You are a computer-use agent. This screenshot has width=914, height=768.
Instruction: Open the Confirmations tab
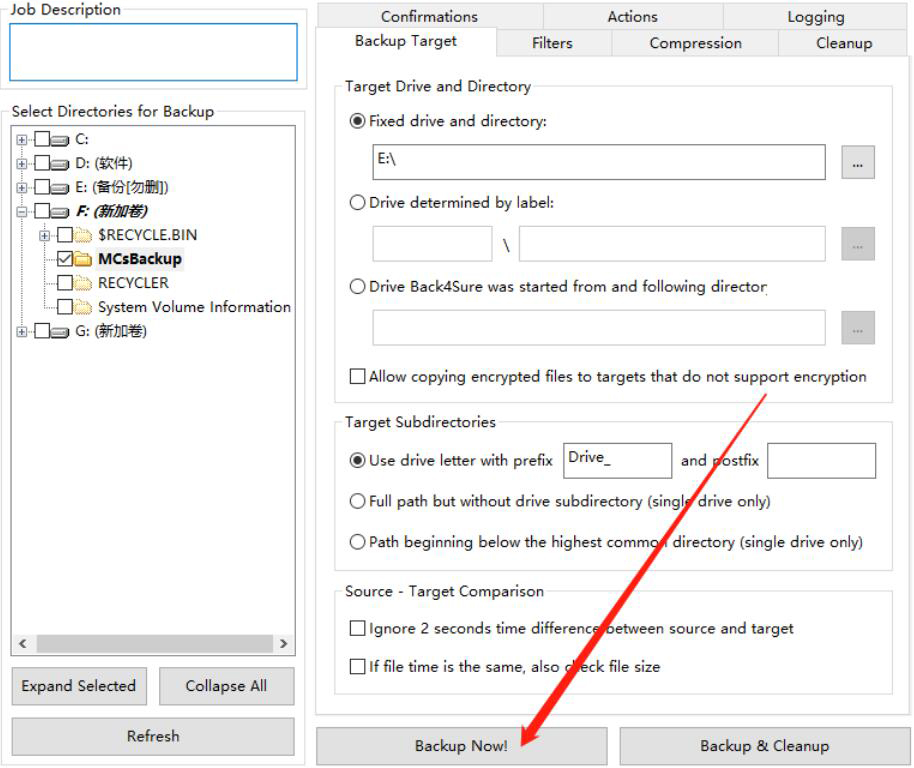click(x=430, y=16)
